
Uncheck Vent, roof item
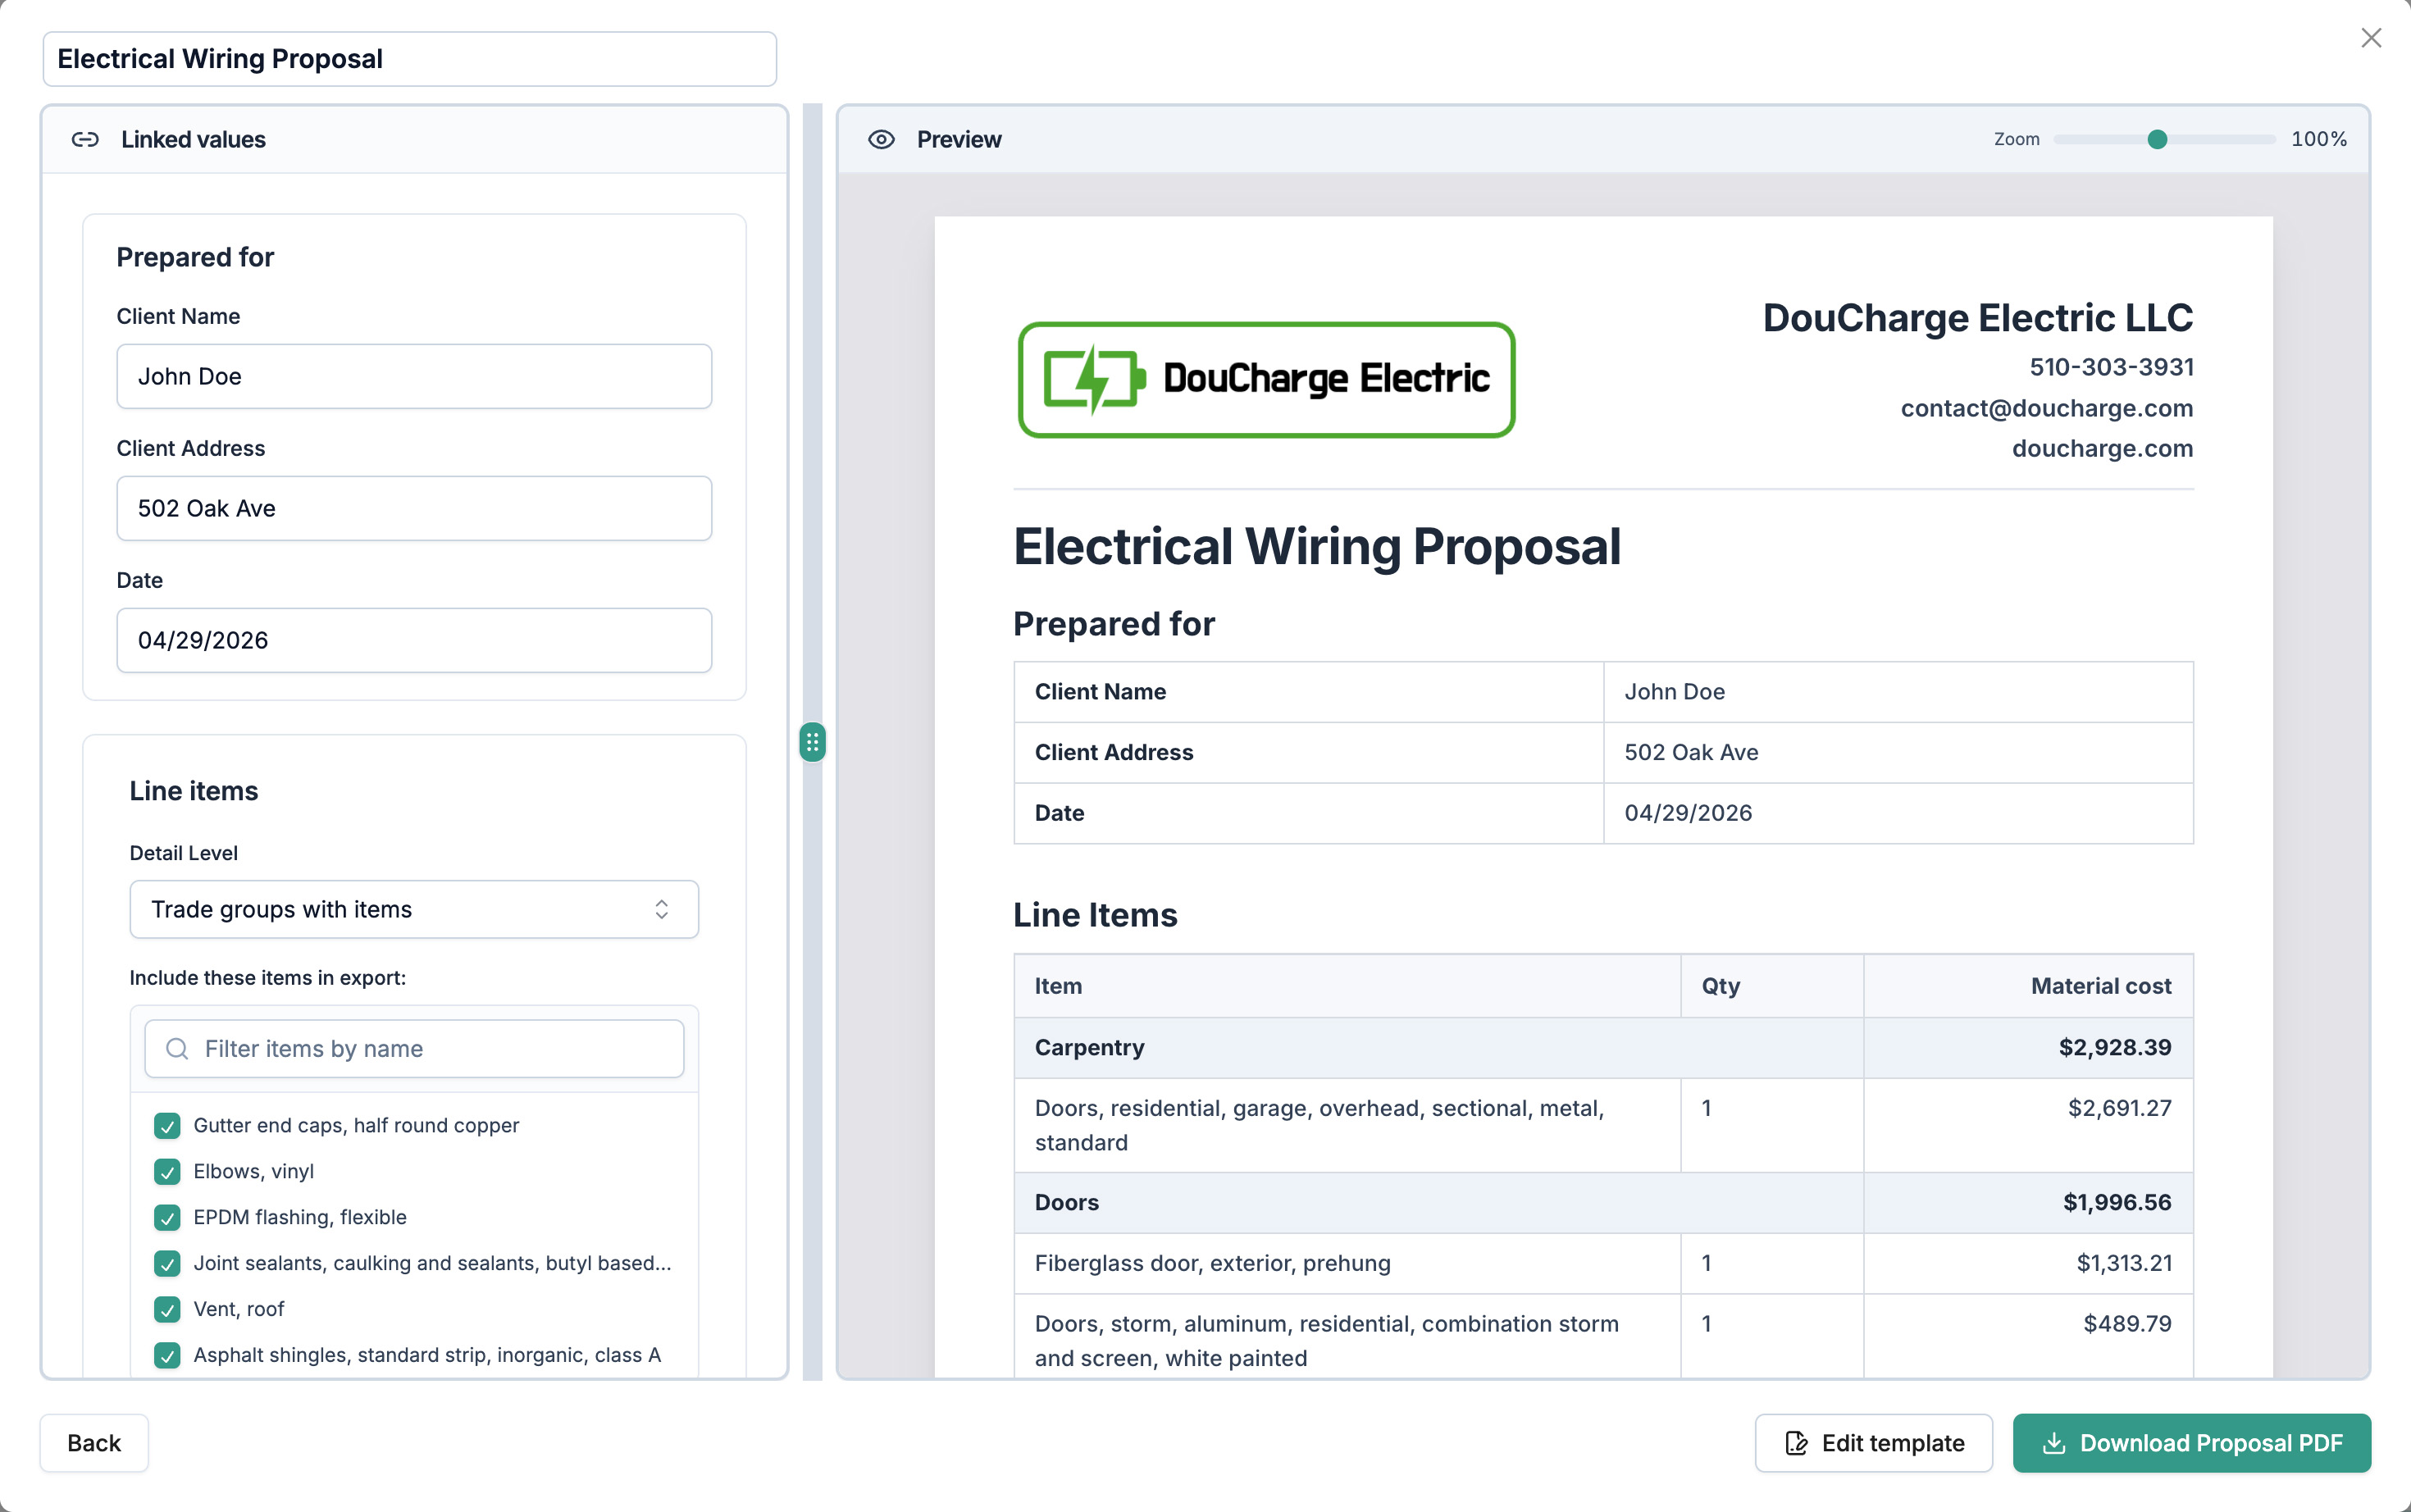click(167, 1309)
